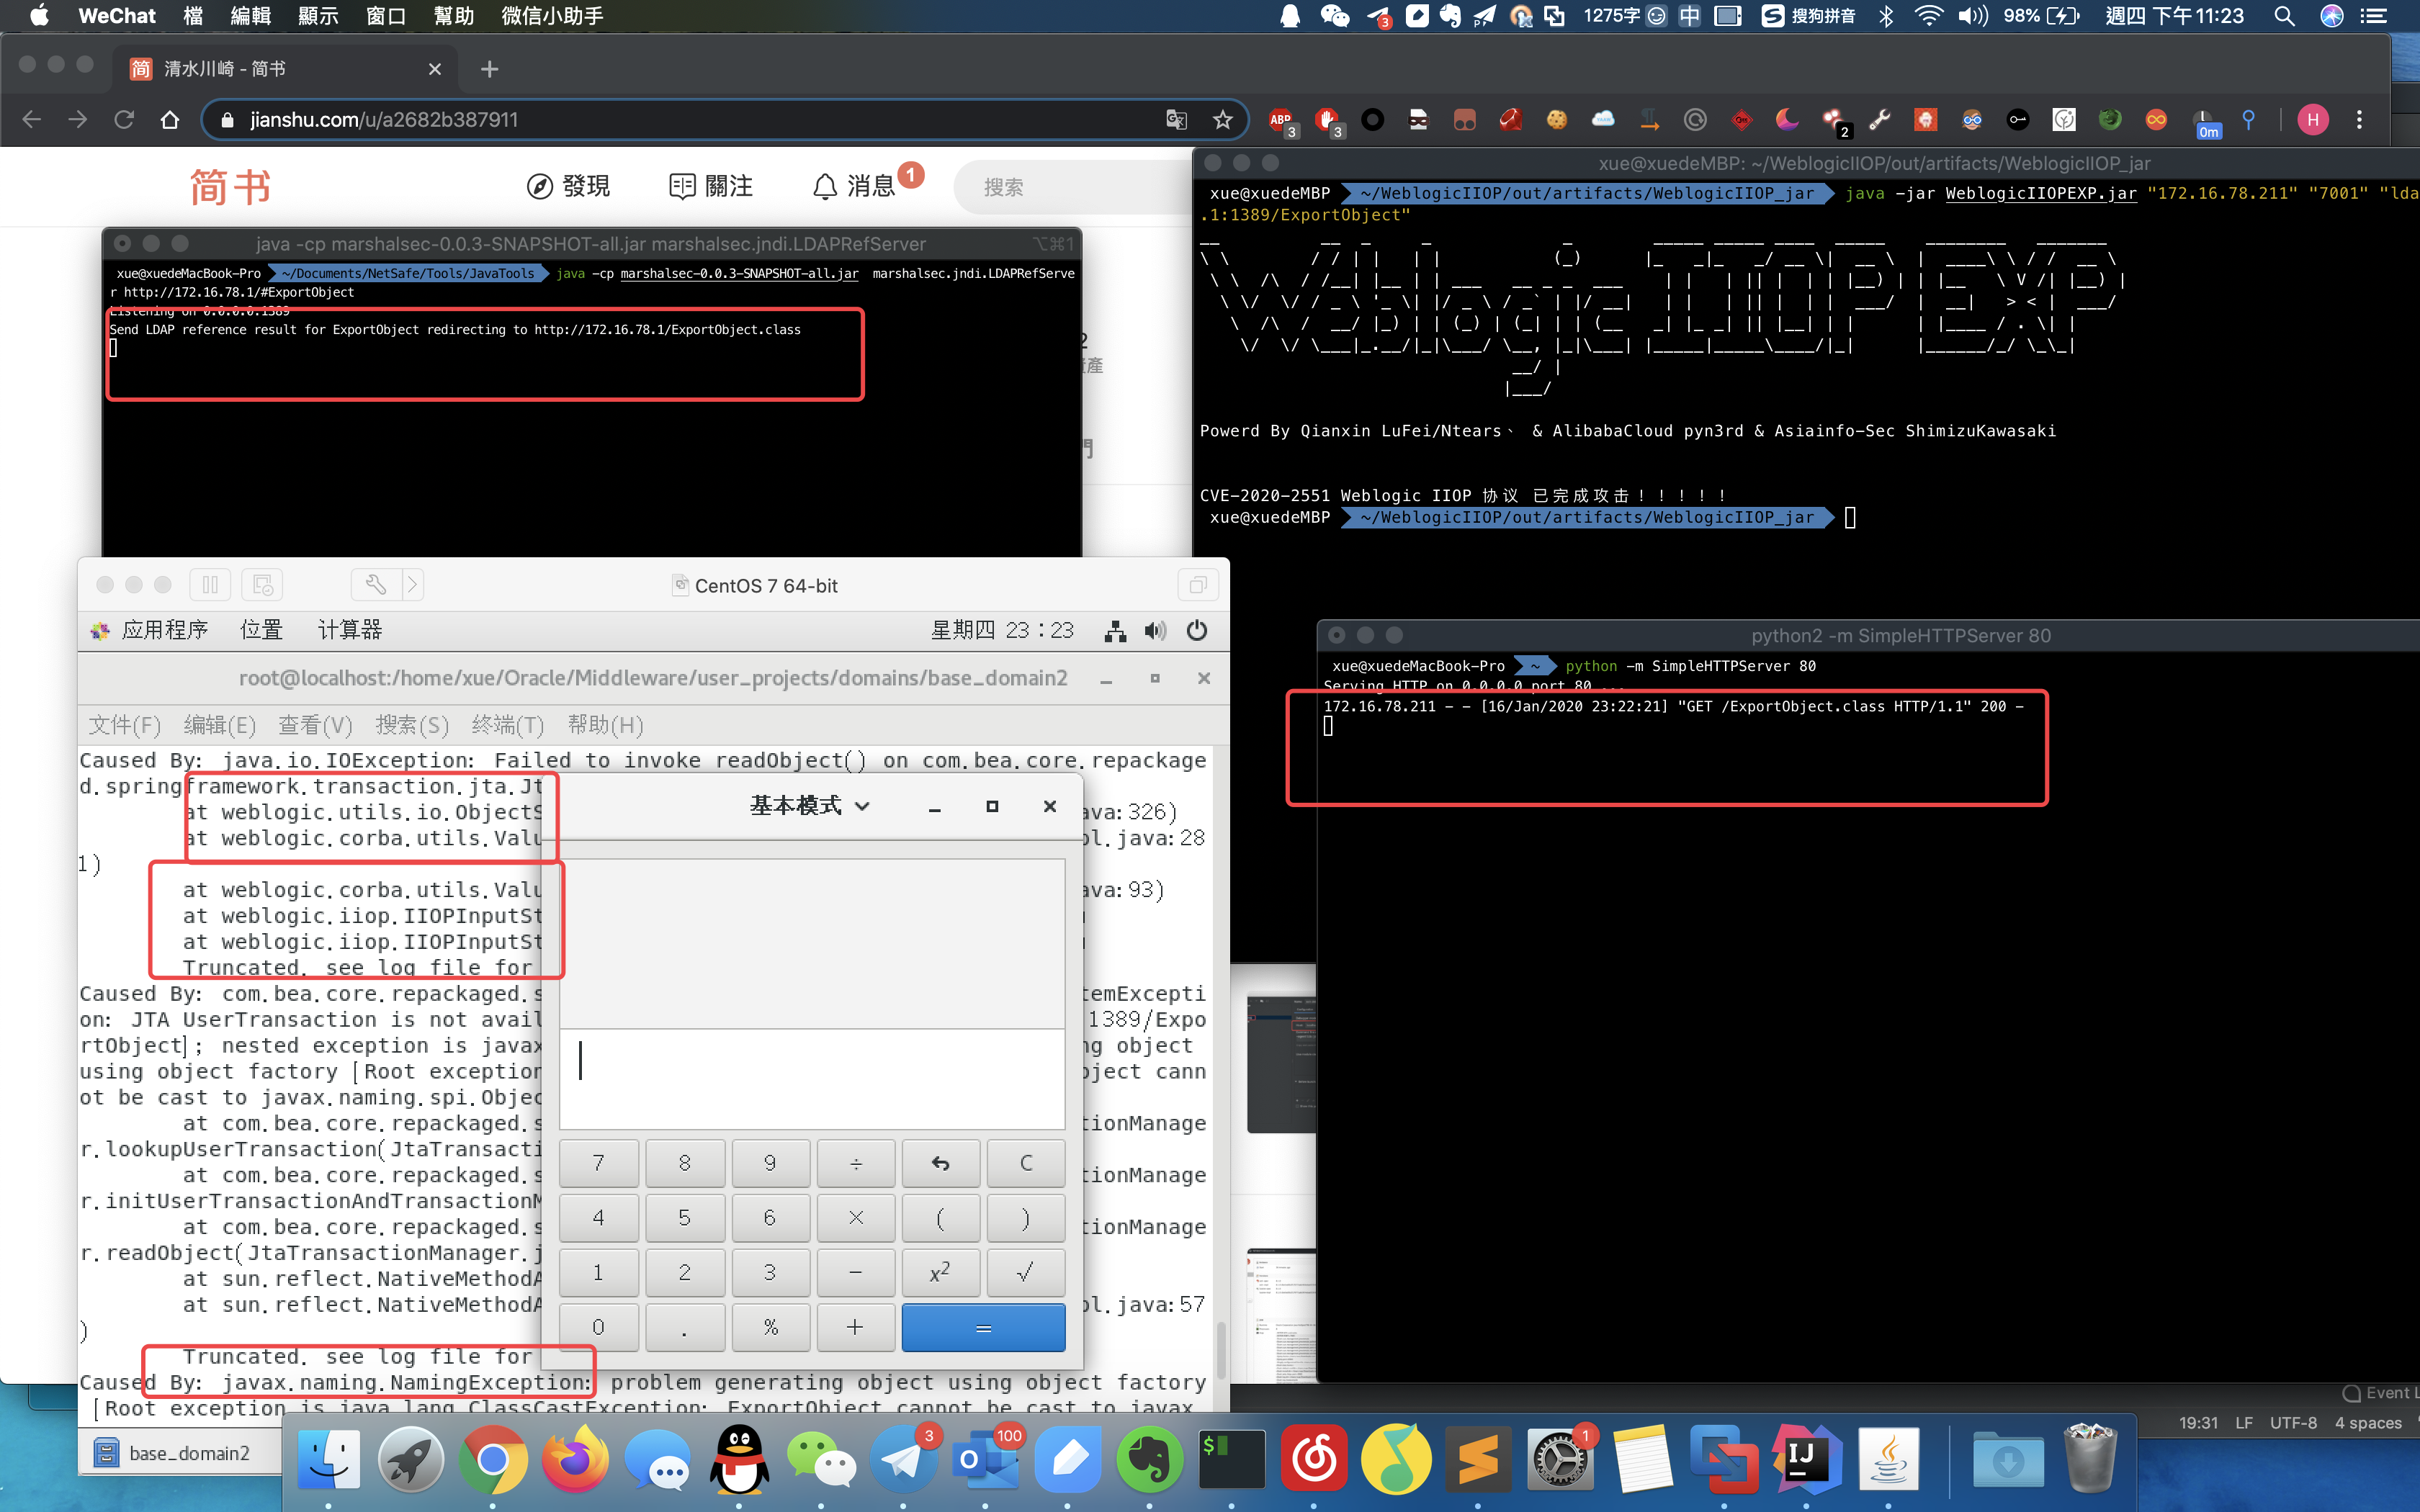2420x1512 pixels.
Task: Click the VM pause button in CentOS toolbar
Action: click(210, 585)
